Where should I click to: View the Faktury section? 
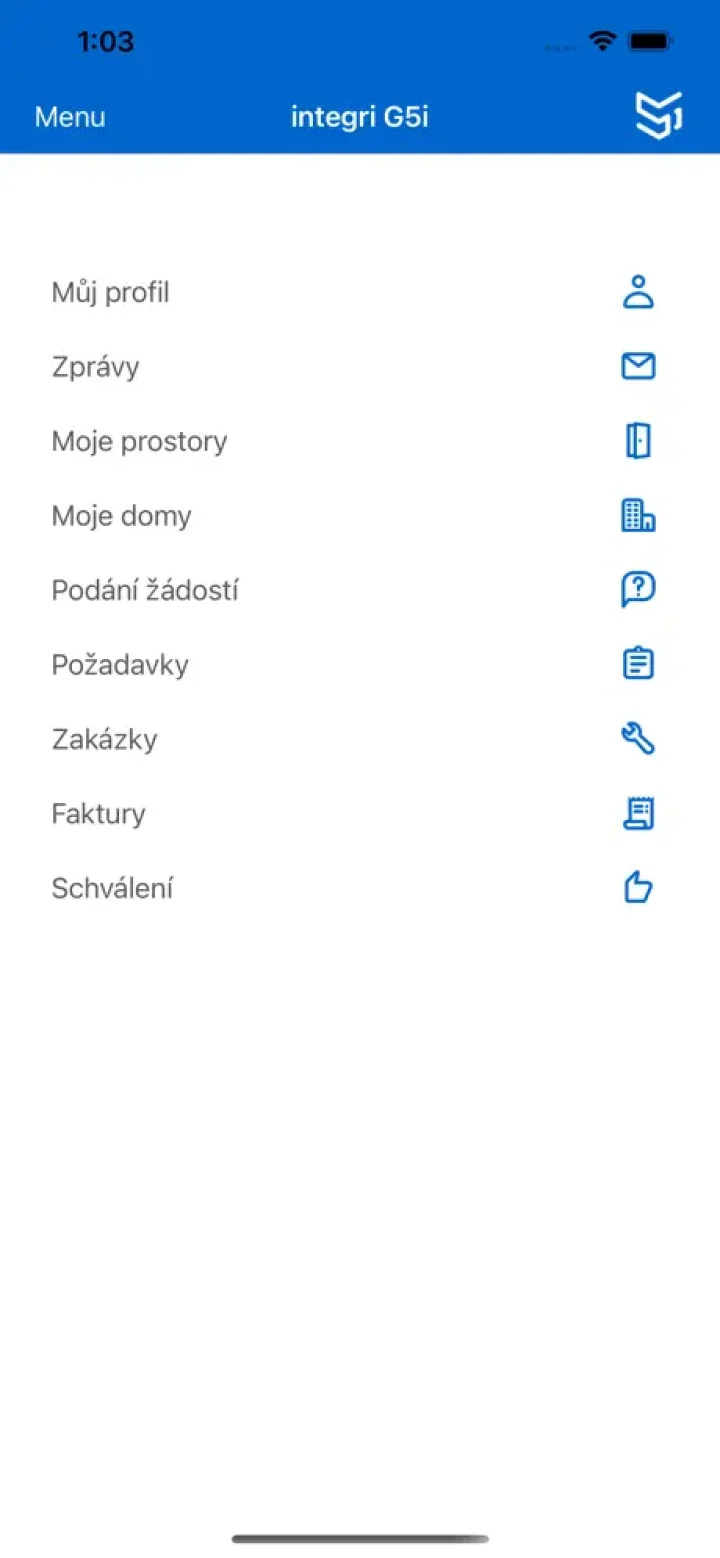[x=99, y=813]
